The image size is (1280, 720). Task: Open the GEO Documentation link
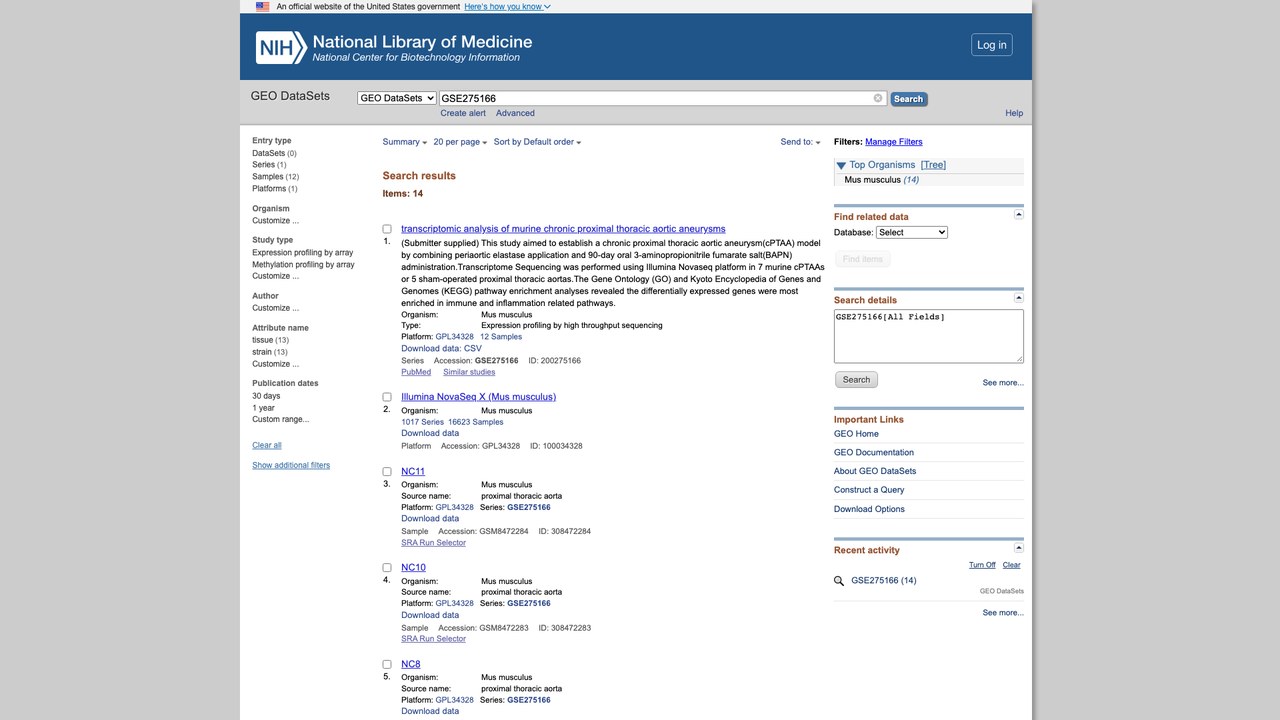874,453
